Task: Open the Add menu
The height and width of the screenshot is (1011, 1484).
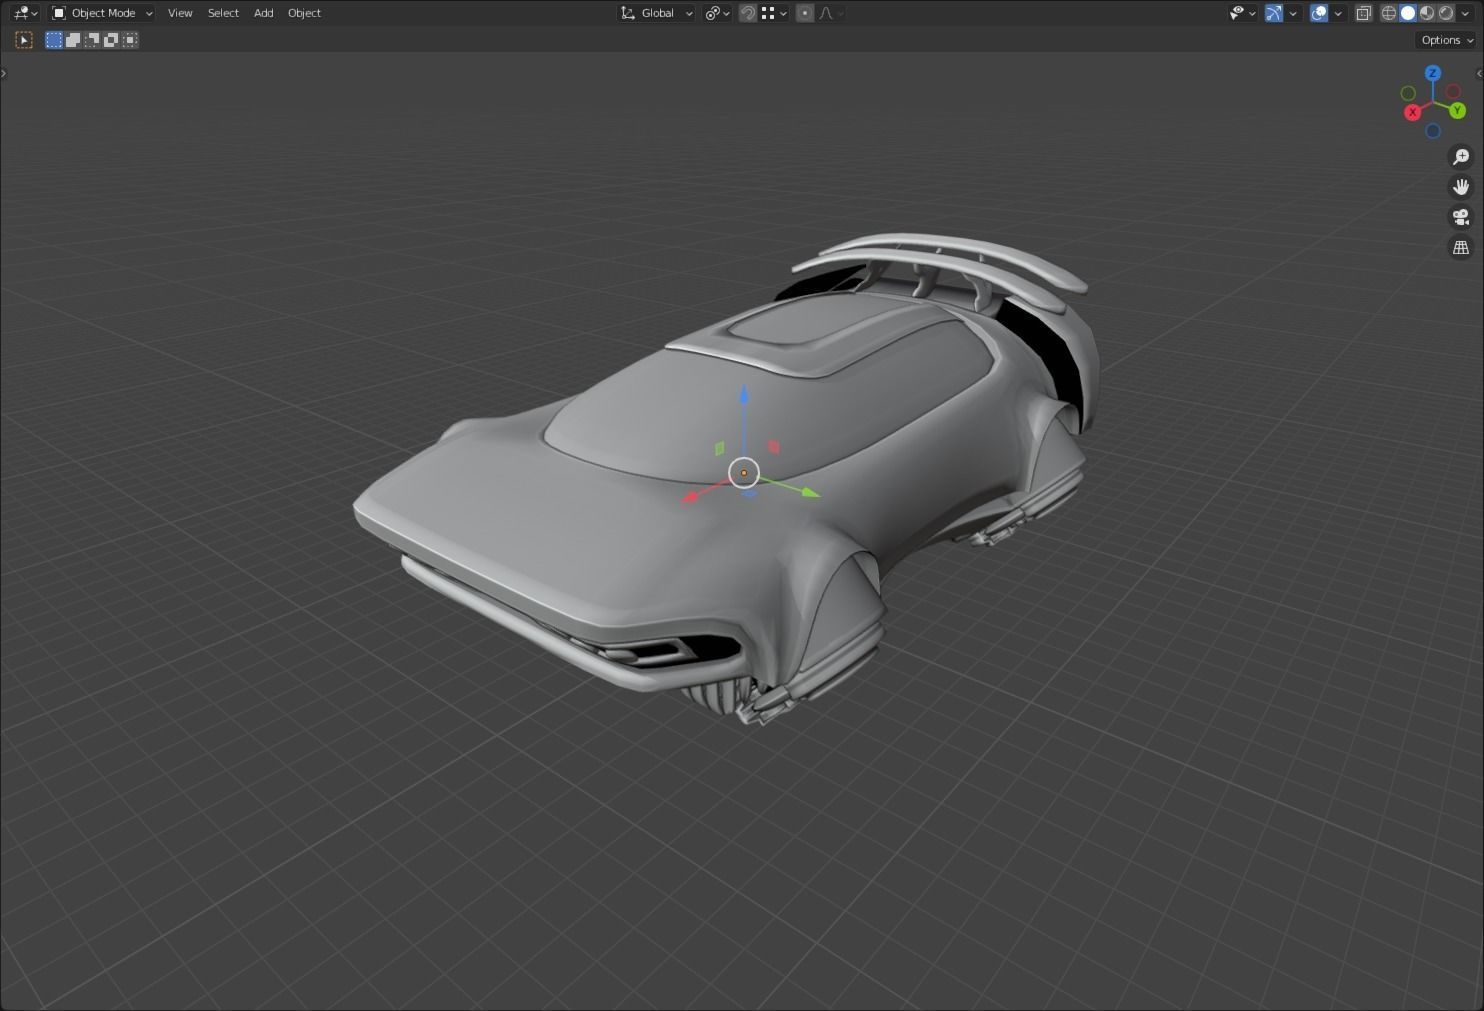Action: [x=263, y=13]
